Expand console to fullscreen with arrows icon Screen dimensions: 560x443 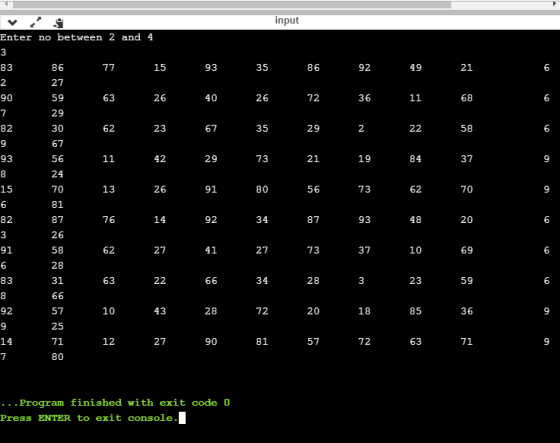point(36,23)
